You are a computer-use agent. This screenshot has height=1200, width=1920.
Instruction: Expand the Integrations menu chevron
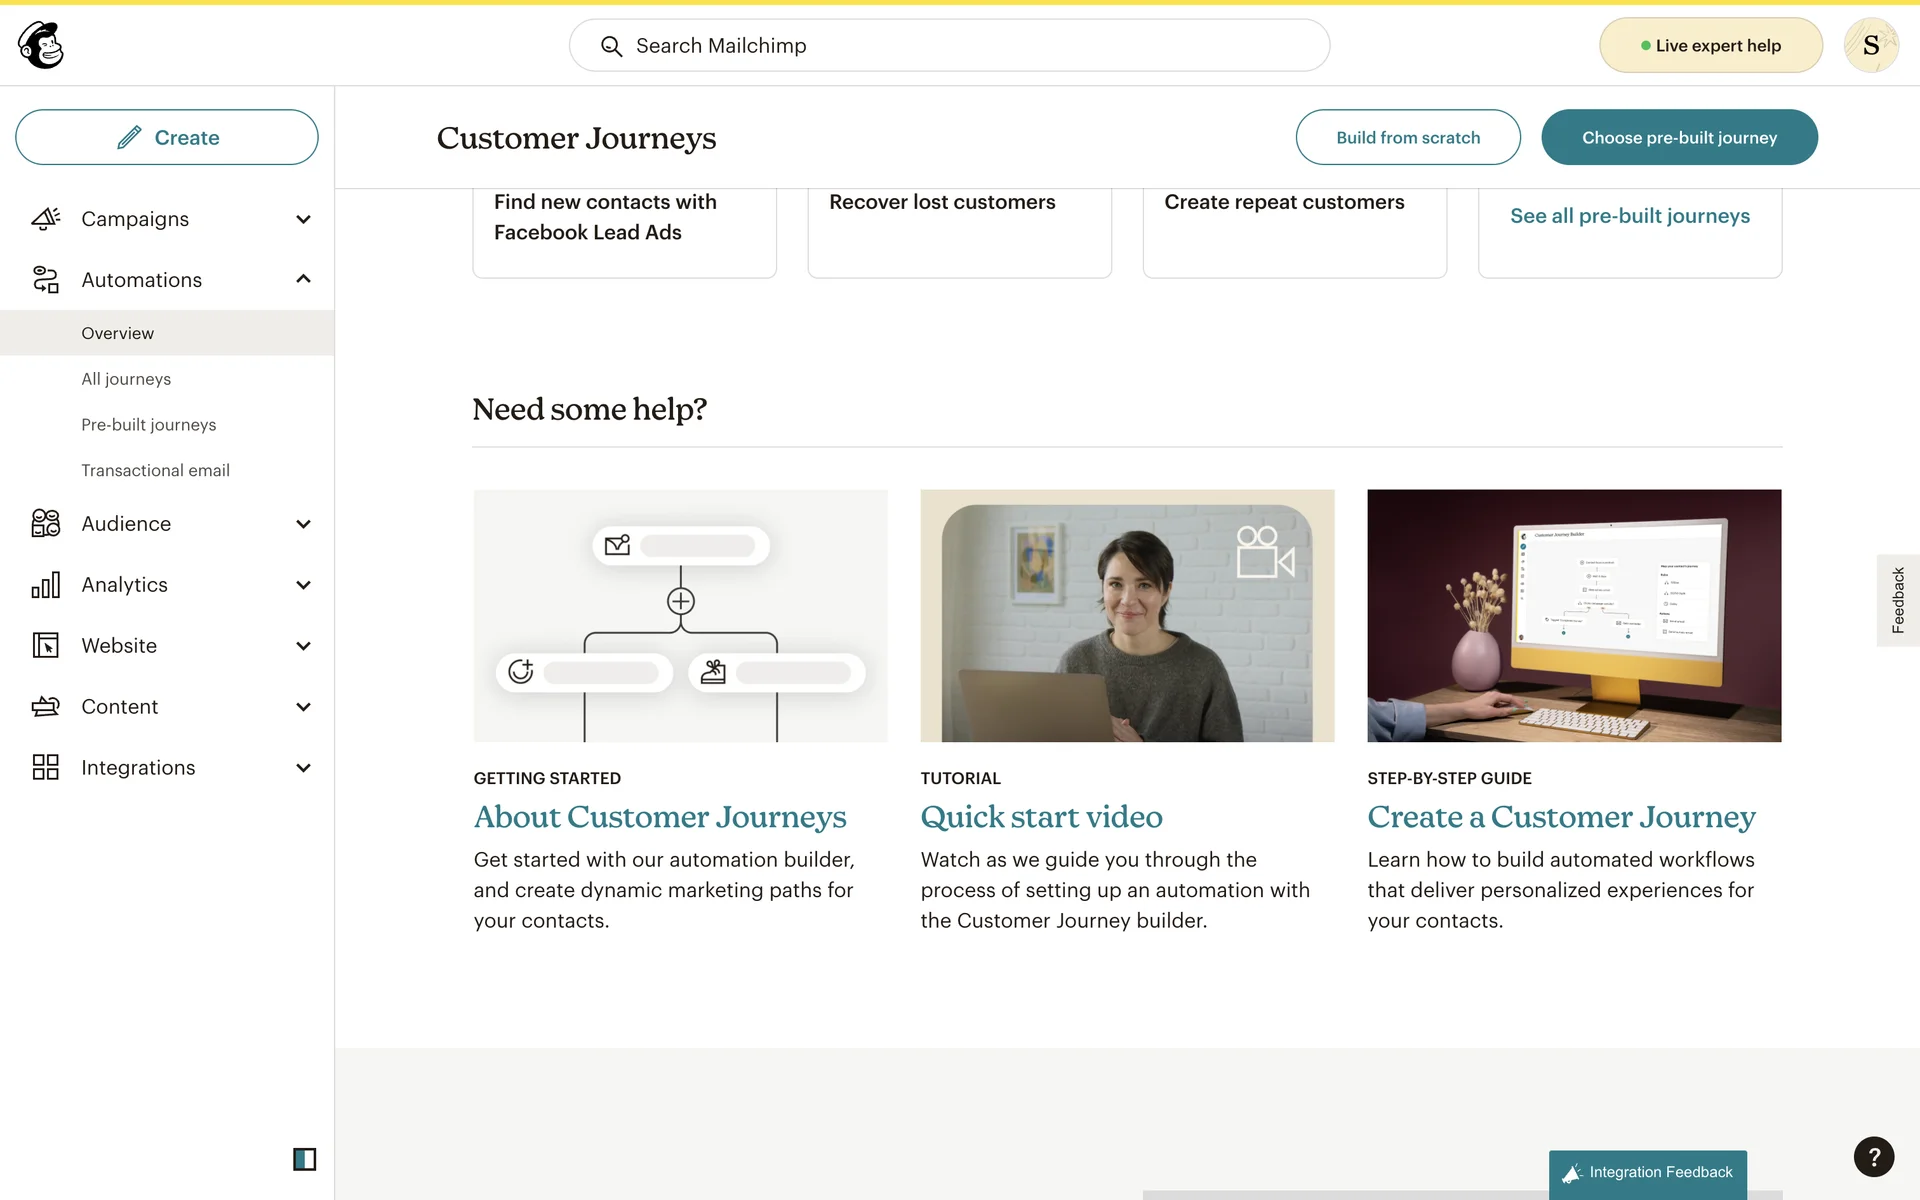[x=303, y=768]
